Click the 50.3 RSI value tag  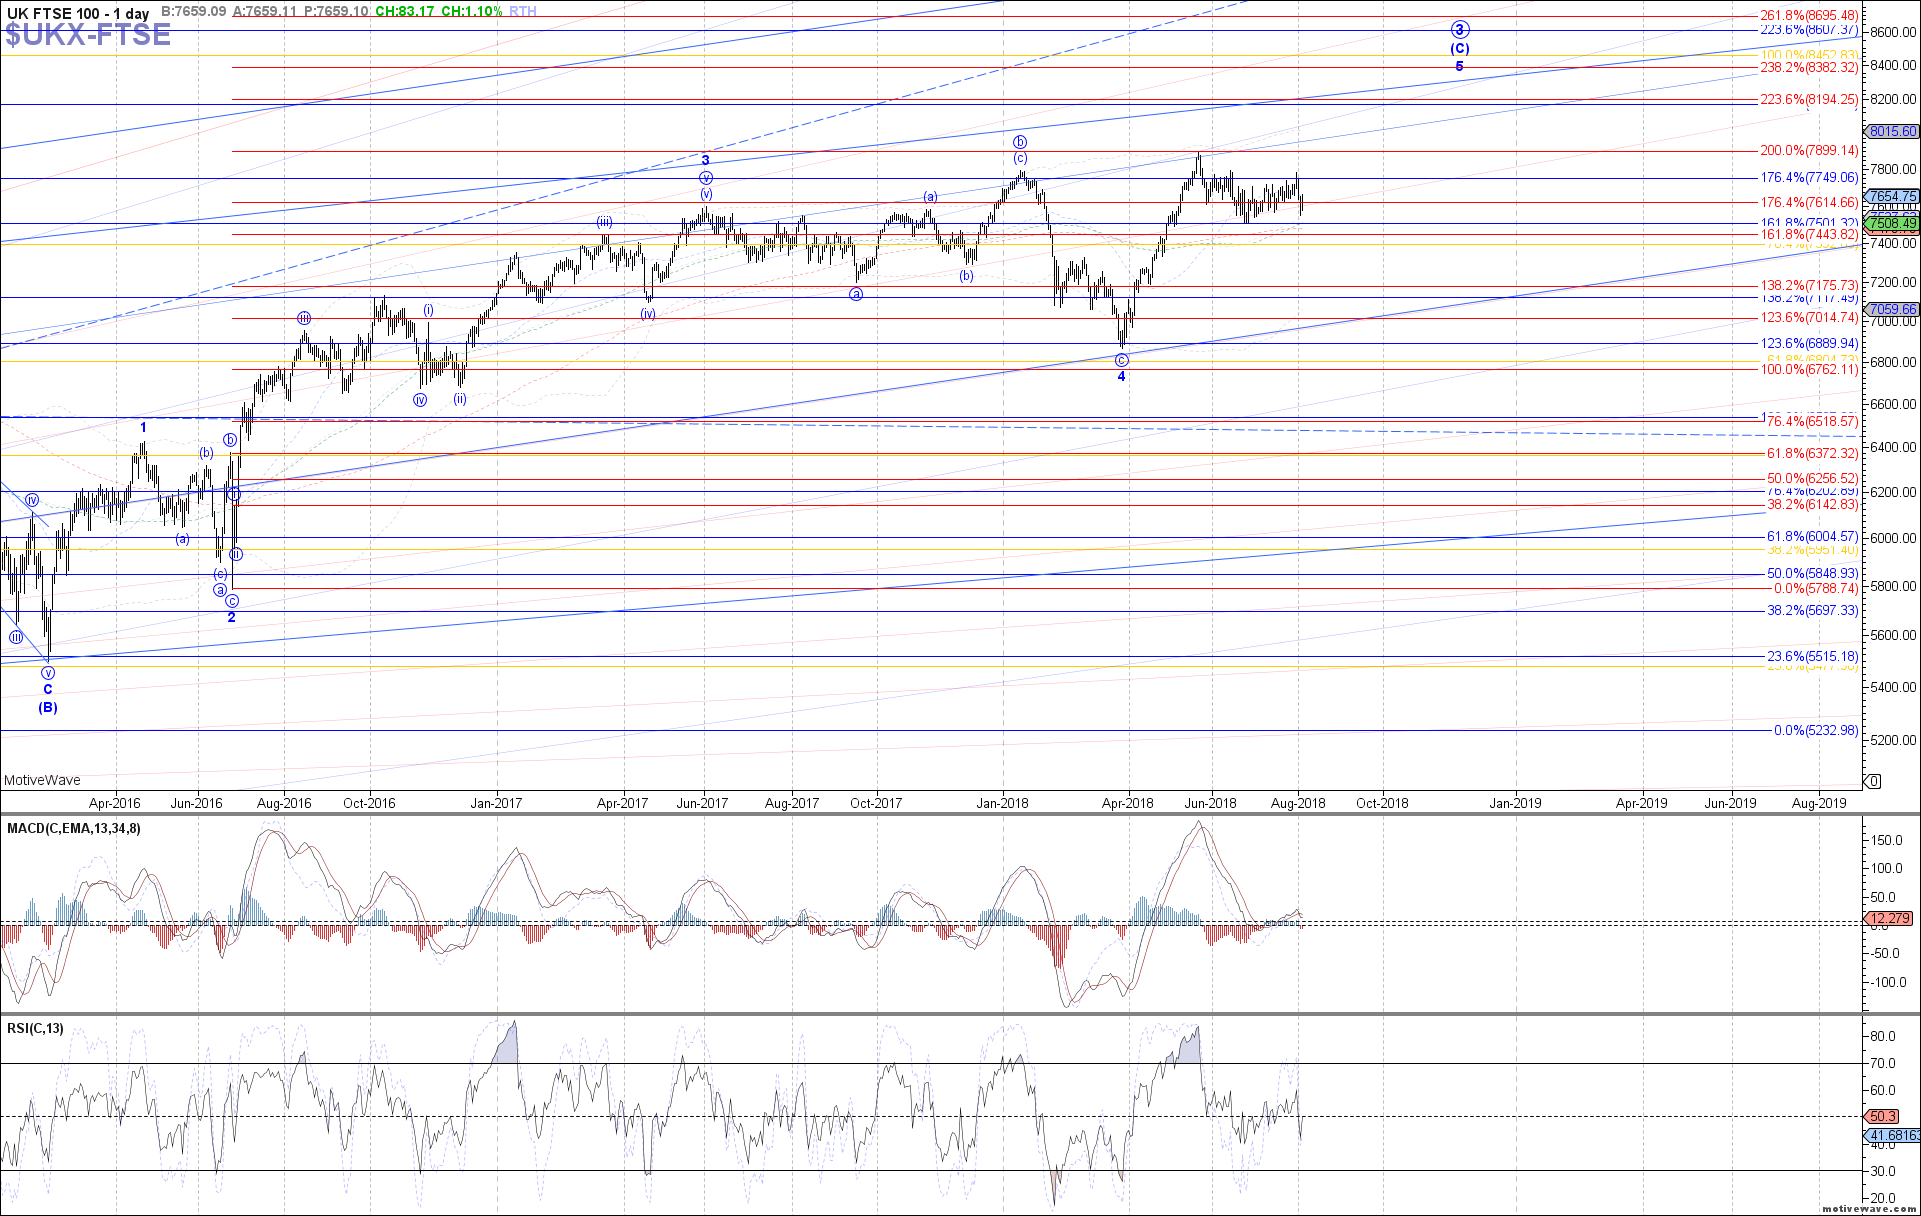tap(1882, 1117)
